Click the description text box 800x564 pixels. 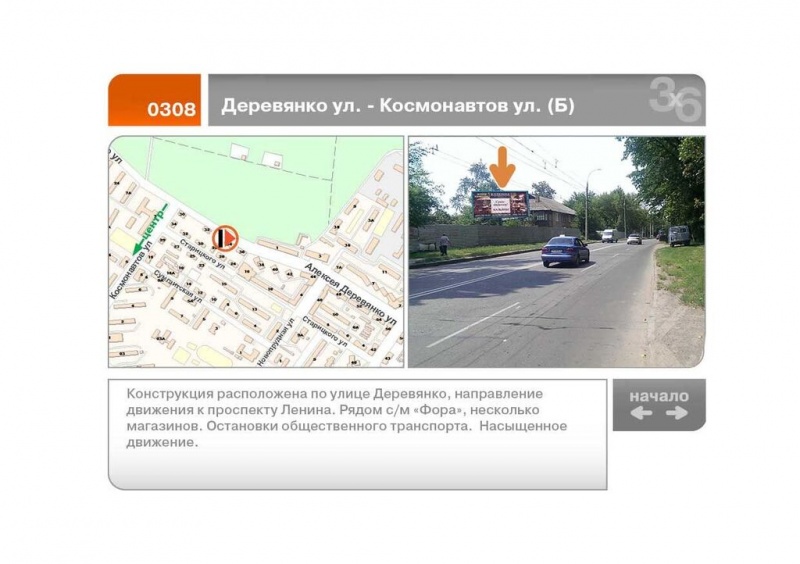pyautogui.click(x=357, y=434)
